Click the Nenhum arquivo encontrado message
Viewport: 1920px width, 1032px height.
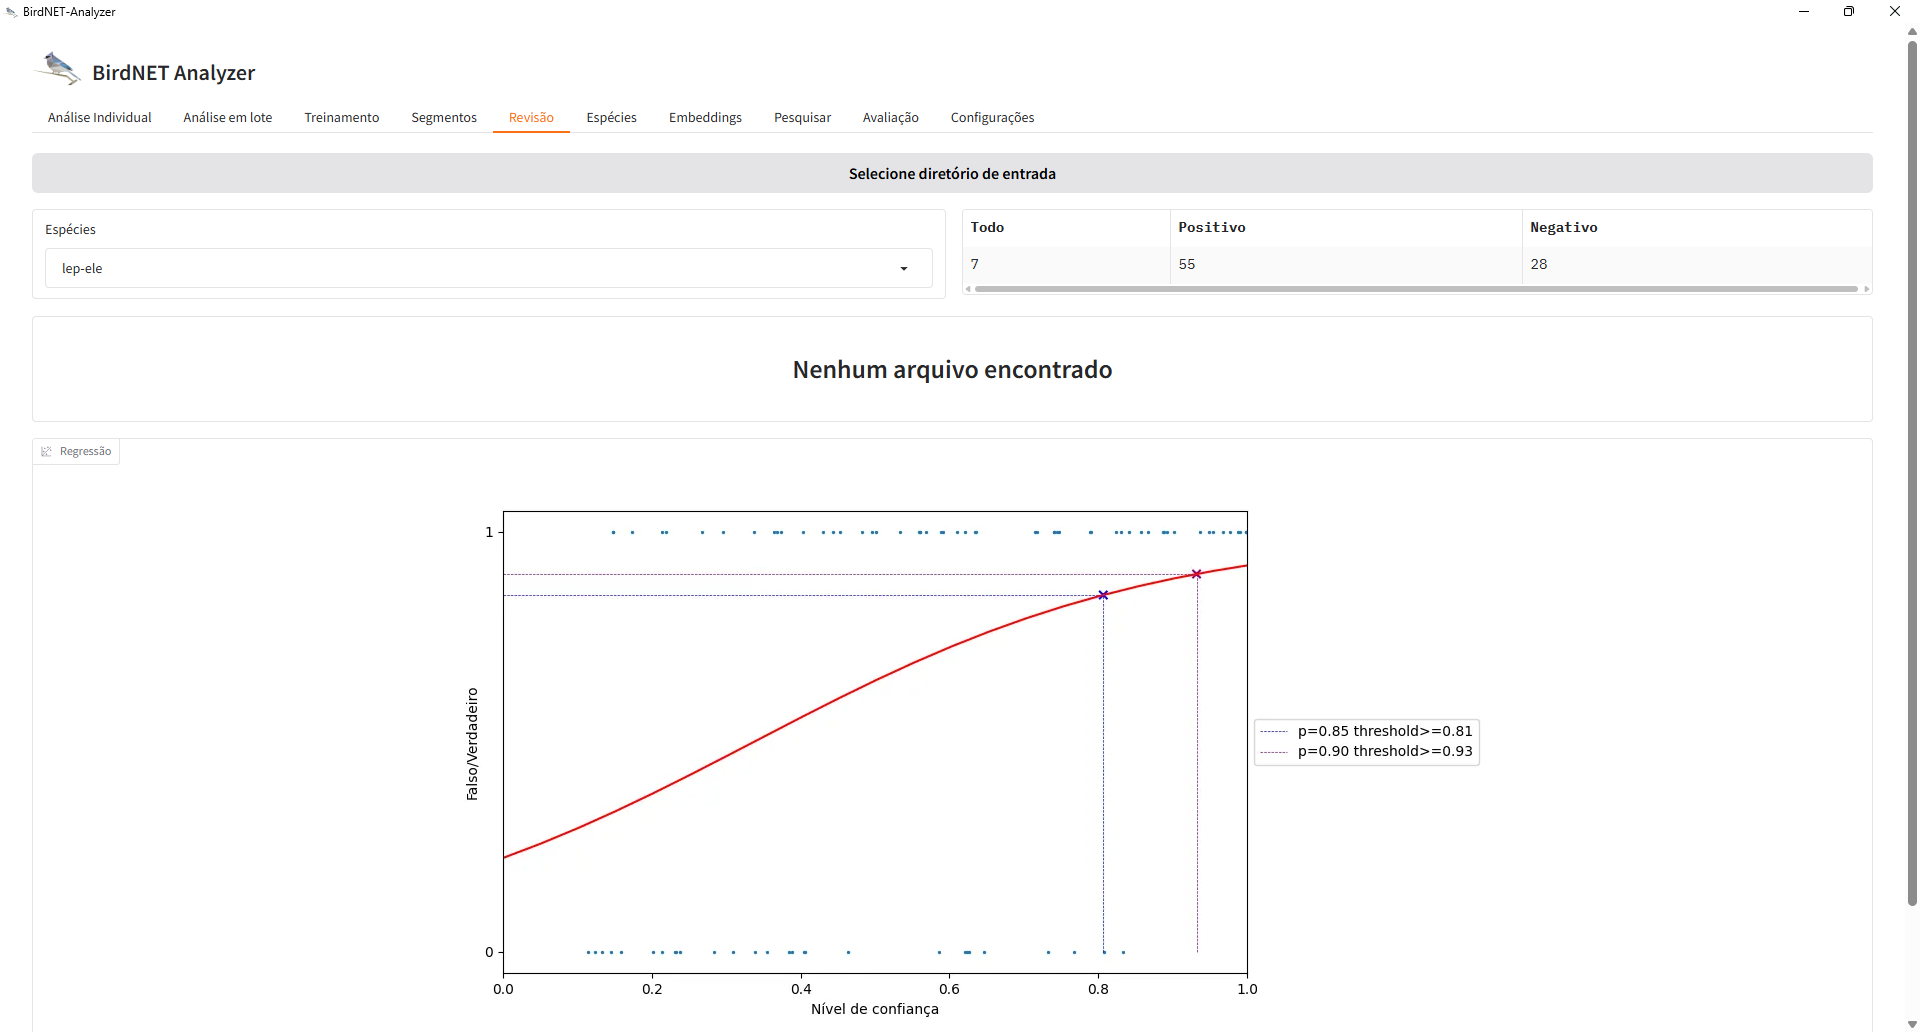952,369
